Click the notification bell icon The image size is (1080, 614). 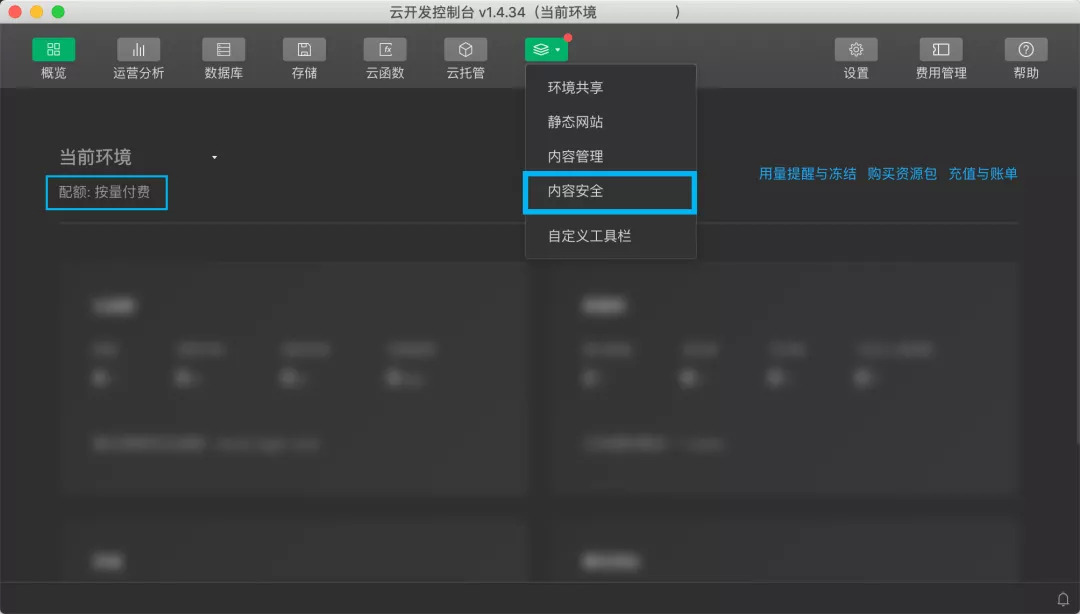click(x=1063, y=599)
